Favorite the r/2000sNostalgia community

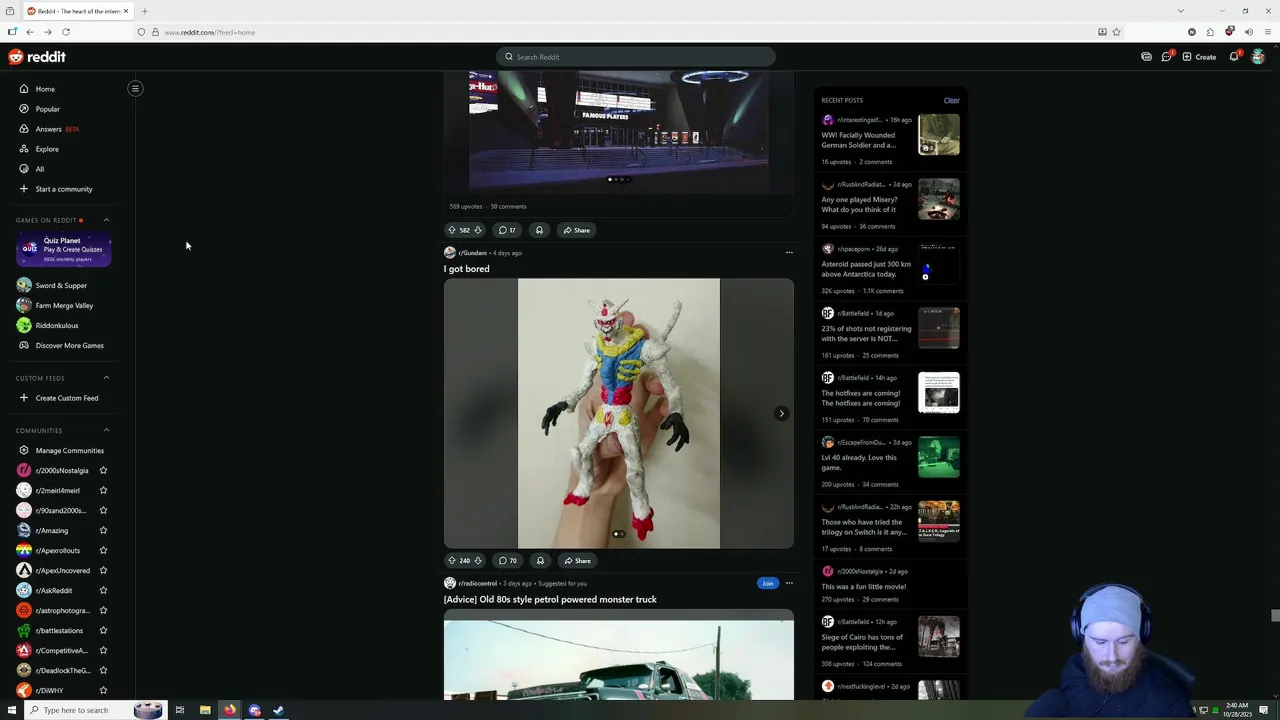coord(103,470)
